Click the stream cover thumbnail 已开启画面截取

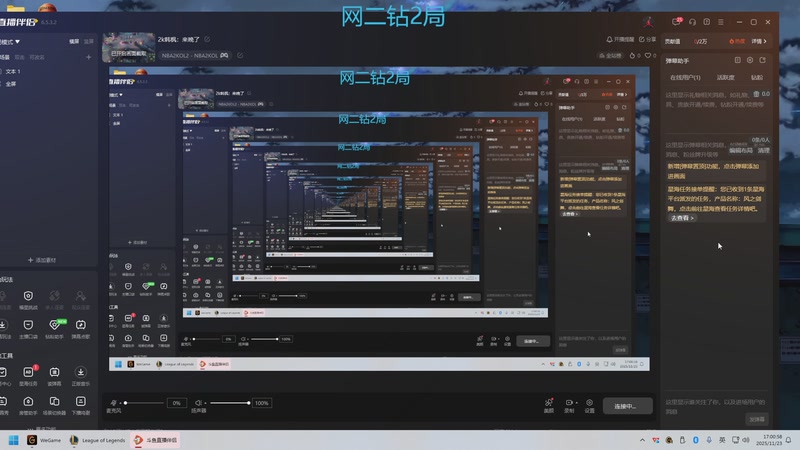click(x=129, y=47)
